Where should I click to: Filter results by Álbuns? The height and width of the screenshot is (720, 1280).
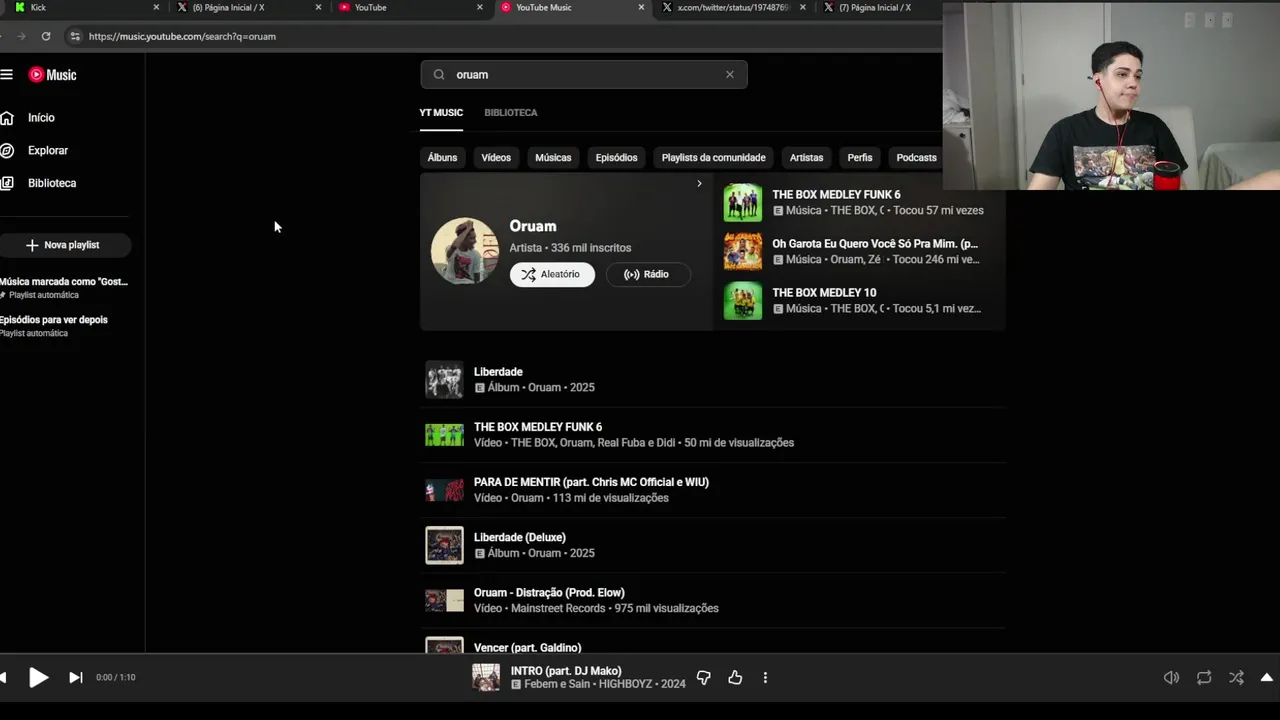click(442, 158)
